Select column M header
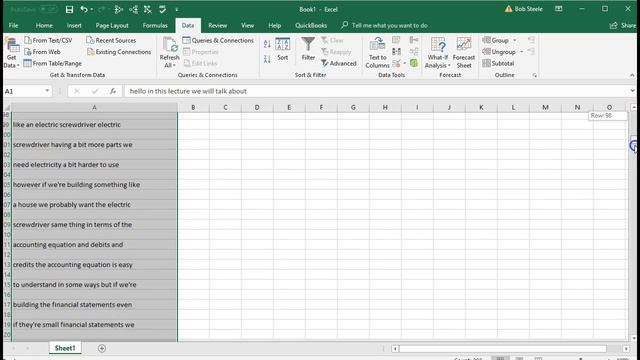This screenshot has width=640, height=360. click(545, 107)
